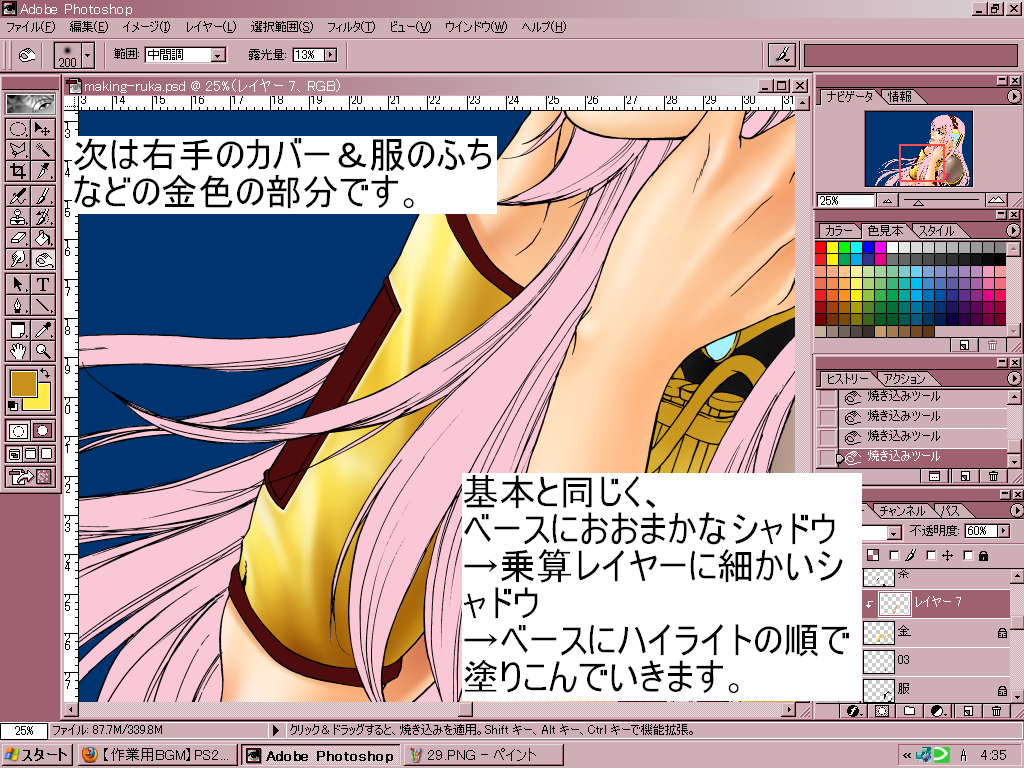
Task: Switch to Standard editing mode
Action: coord(19,430)
